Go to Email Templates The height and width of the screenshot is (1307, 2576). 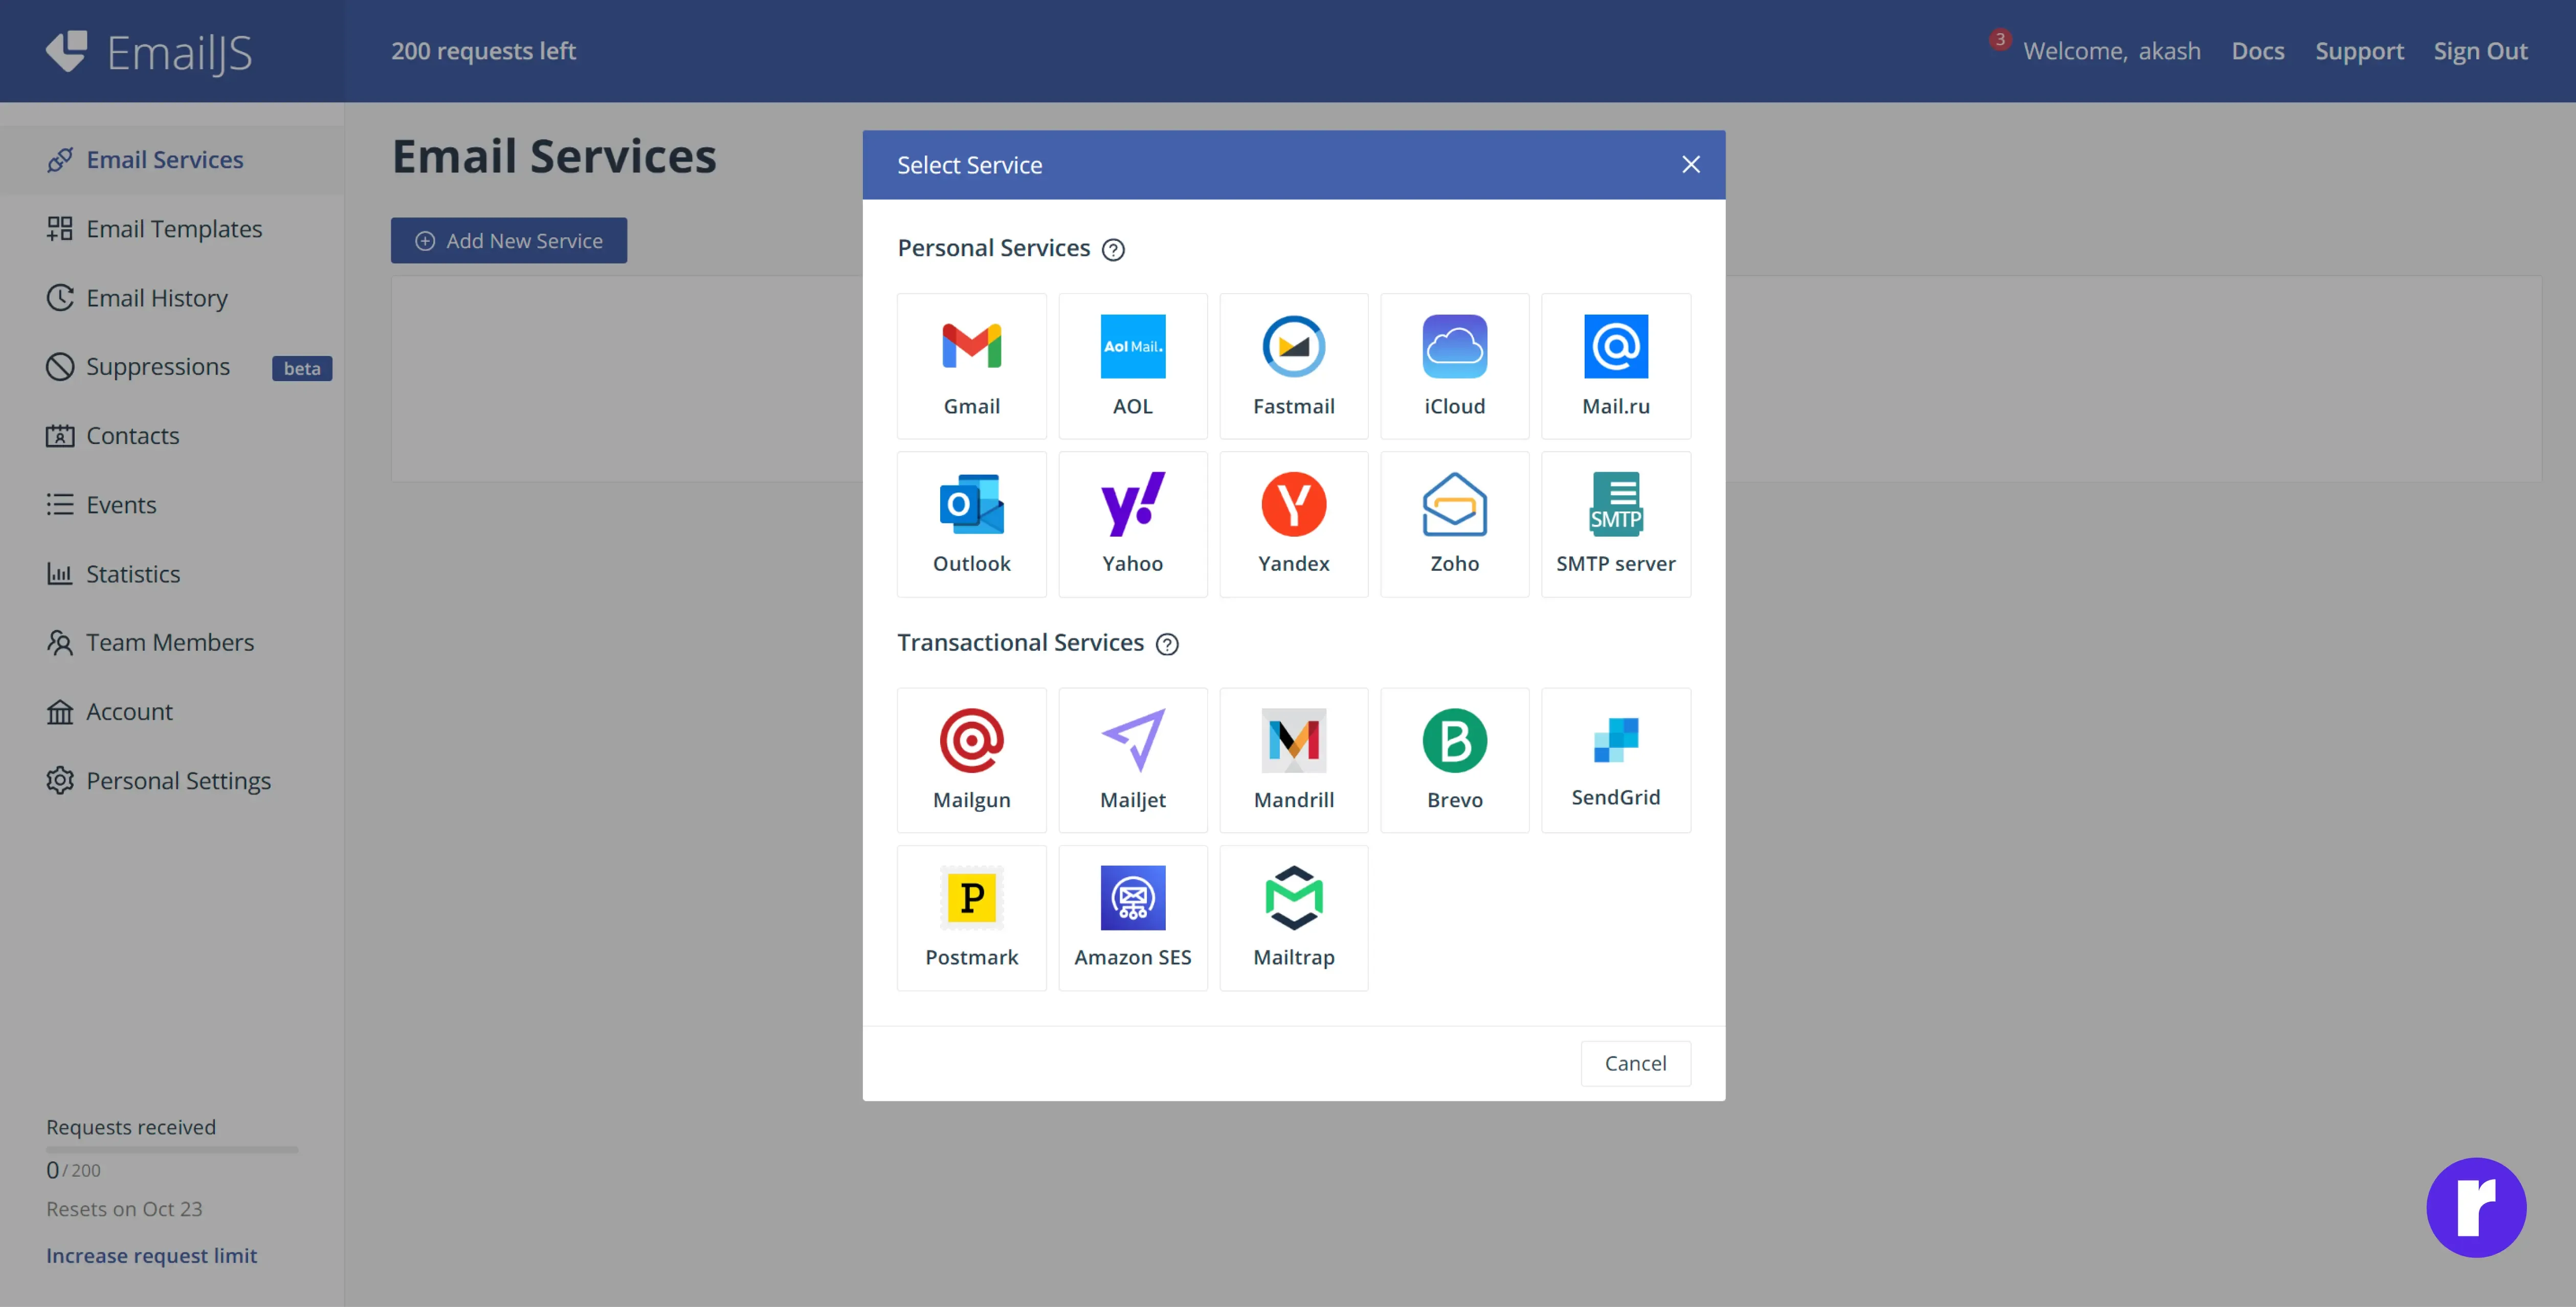click(x=172, y=229)
